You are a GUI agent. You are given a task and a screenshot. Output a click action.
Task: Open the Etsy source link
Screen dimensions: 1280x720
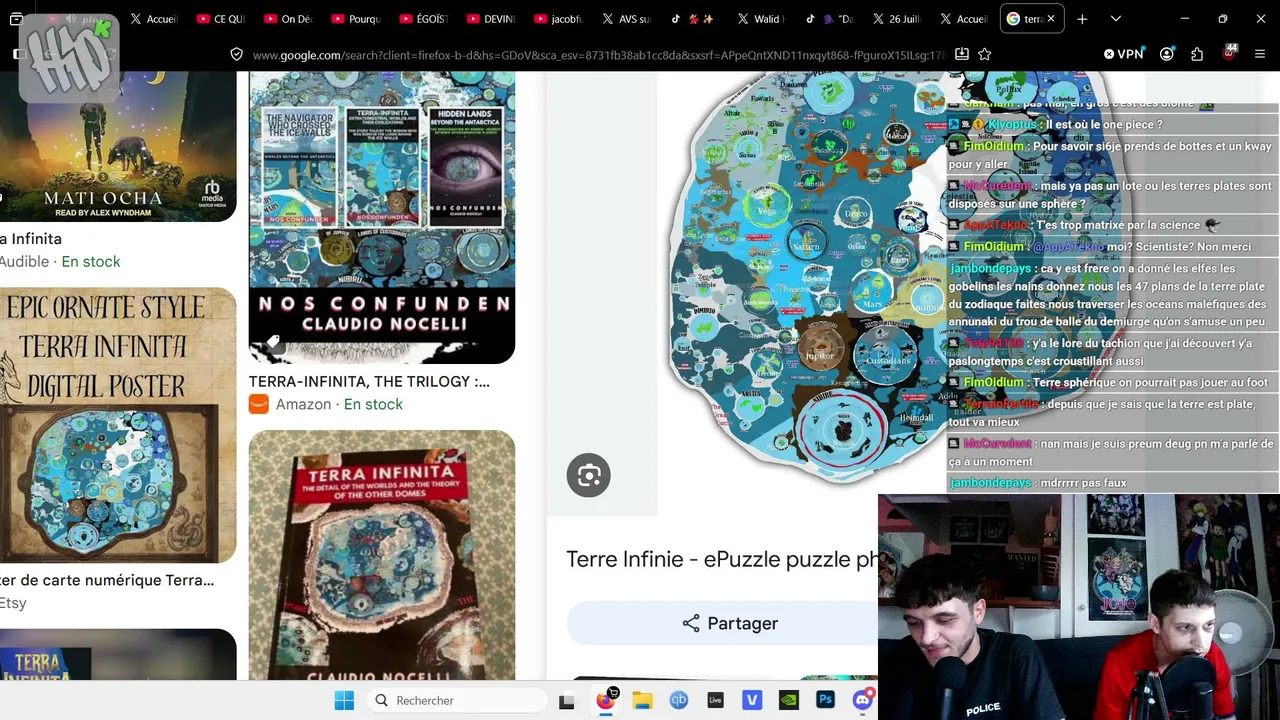[13, 603]
